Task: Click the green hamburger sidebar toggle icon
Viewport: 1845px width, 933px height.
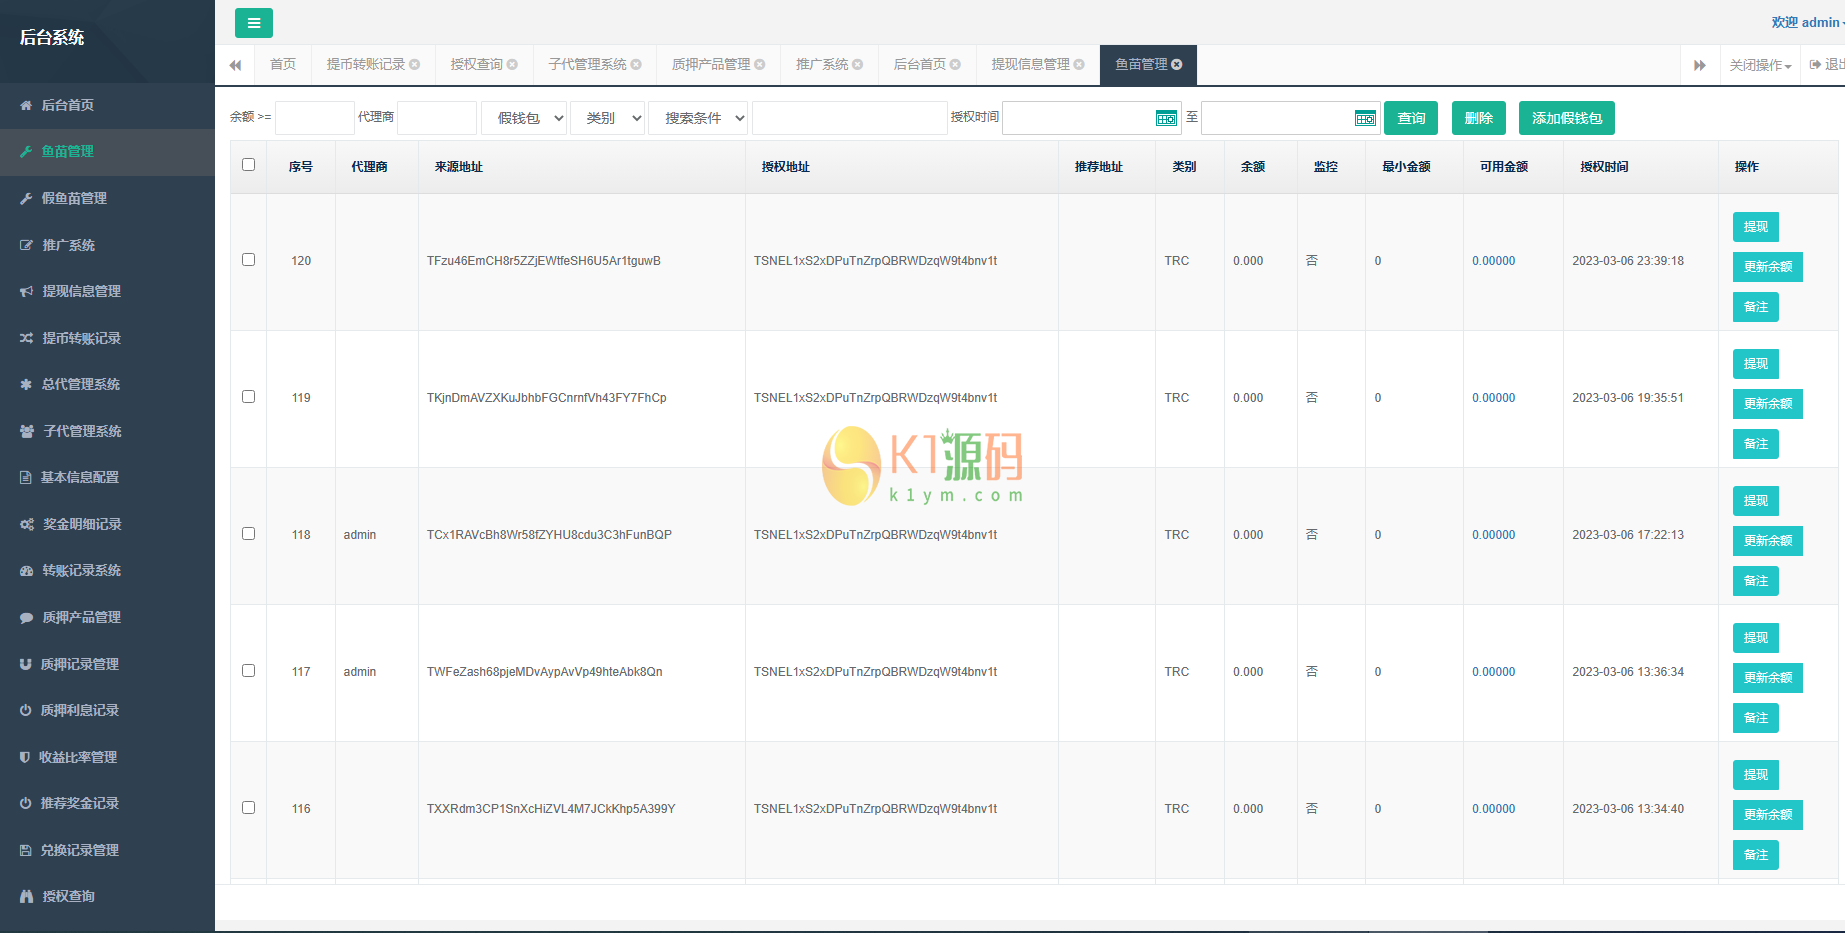Action: click(253, 23)
